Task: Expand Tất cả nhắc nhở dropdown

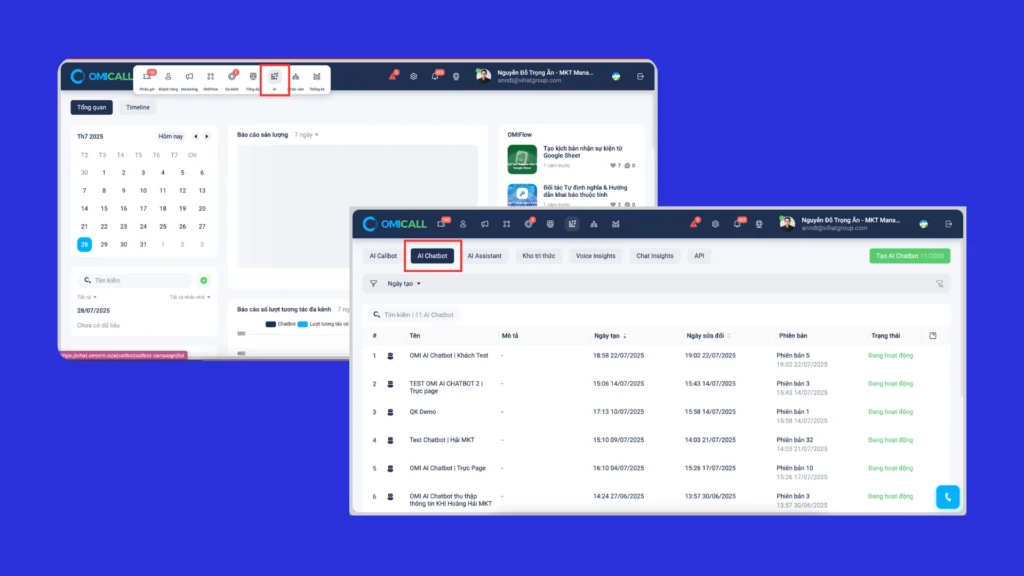Action: pos(190,297)
